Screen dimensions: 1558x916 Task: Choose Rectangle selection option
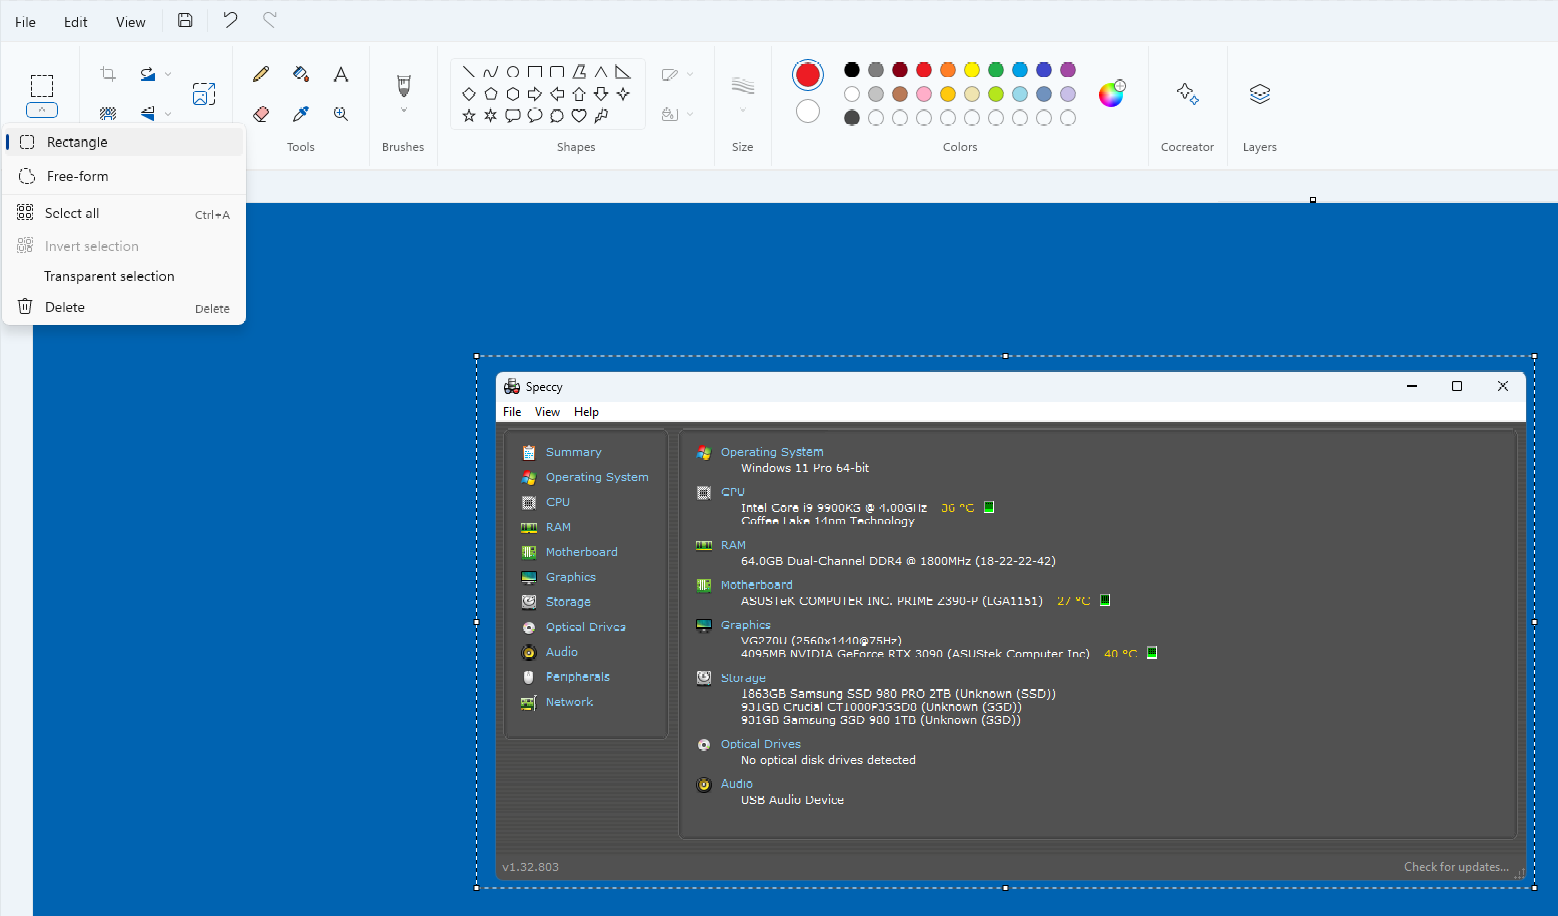pos(124,142)
